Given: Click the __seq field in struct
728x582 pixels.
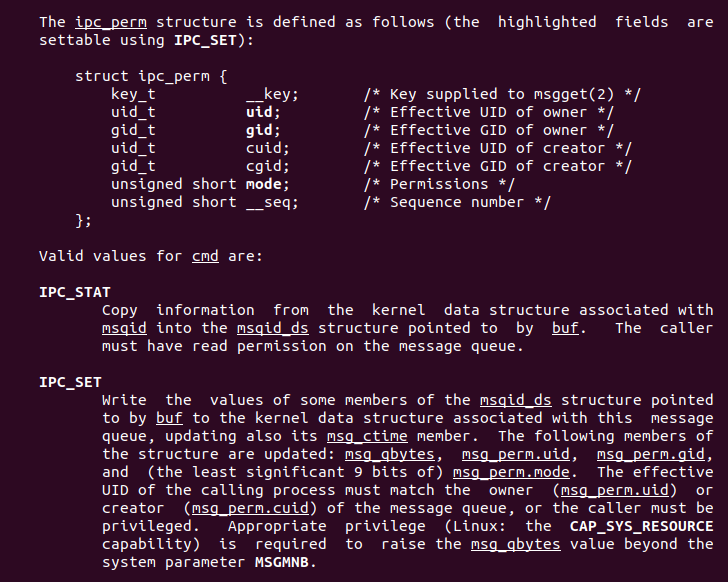Looking at the screenshot, I should coord(268,202).
